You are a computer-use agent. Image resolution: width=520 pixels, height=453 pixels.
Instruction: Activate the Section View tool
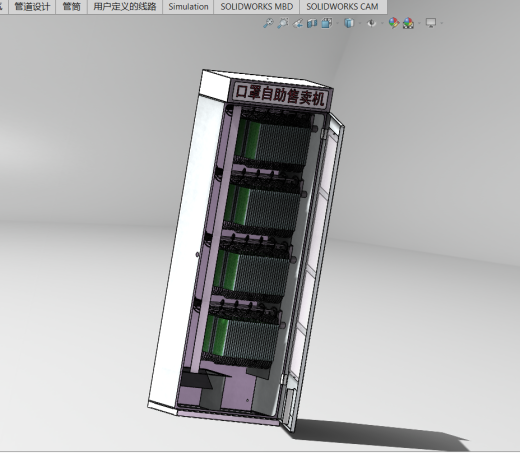click(312, 23)
